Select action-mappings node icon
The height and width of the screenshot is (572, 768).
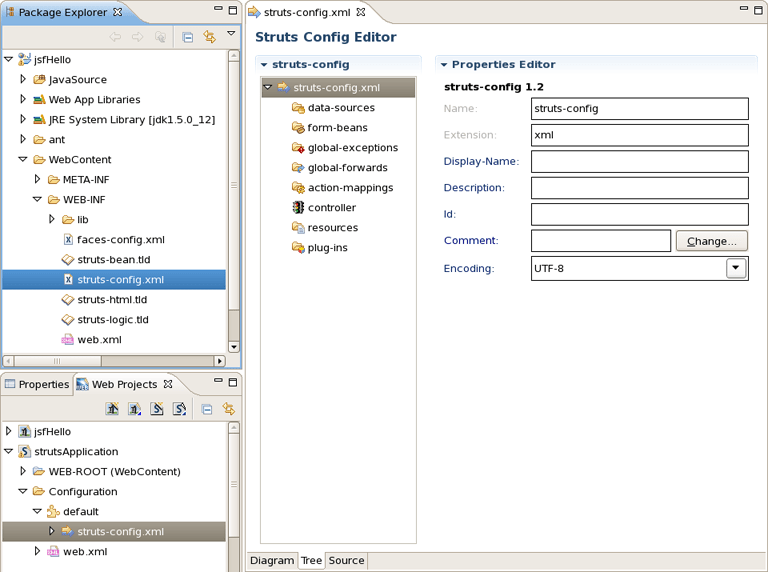tap(298, 188)
